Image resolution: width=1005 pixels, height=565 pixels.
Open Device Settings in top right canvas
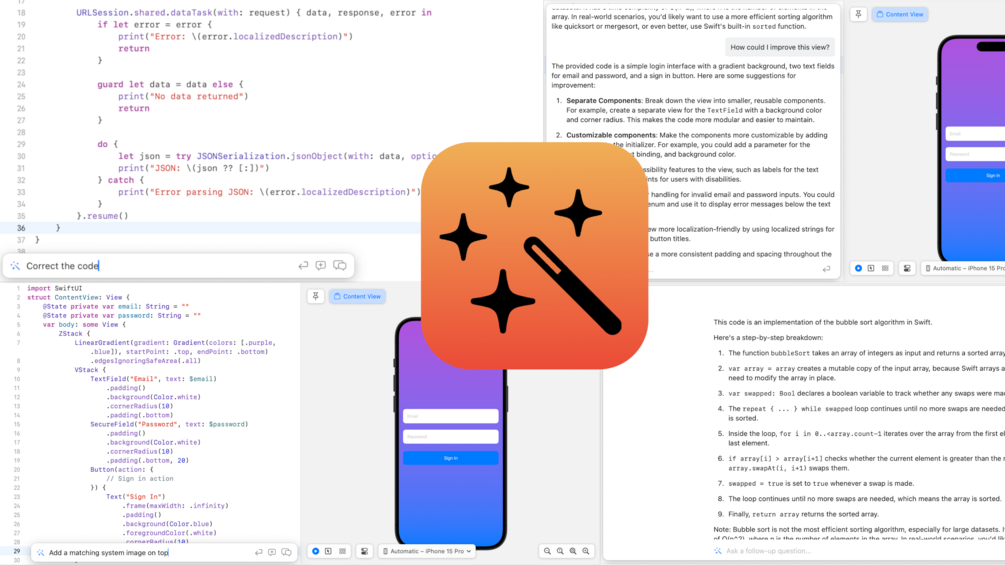907,268
